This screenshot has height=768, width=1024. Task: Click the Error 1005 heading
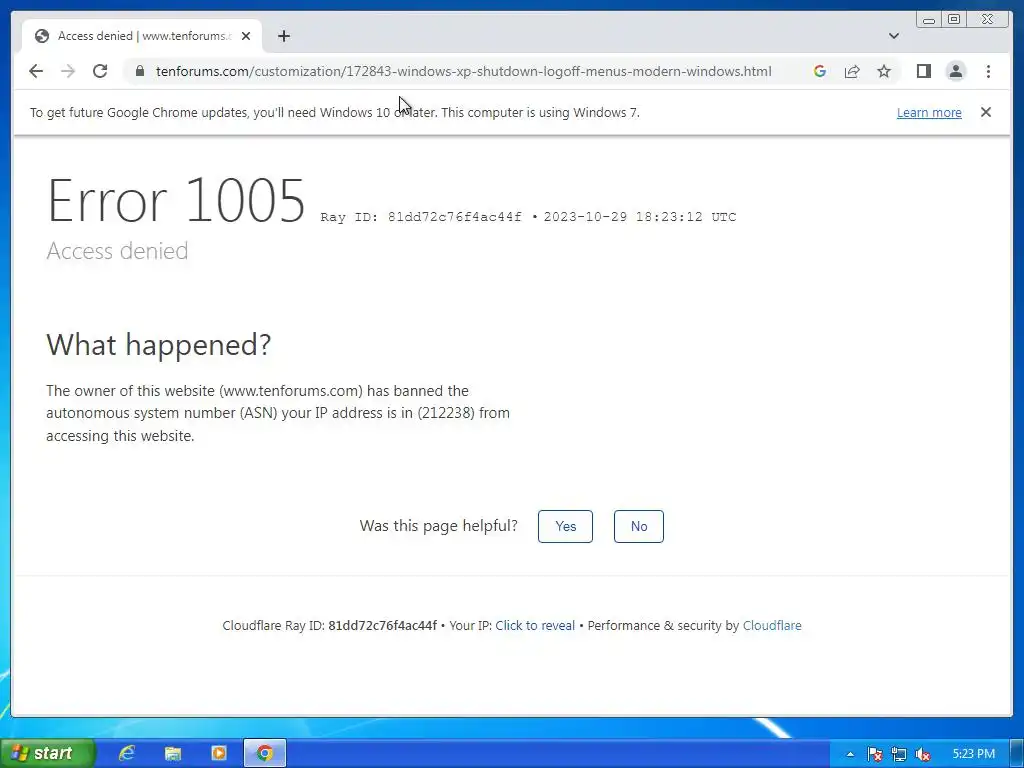pos(176,200)
